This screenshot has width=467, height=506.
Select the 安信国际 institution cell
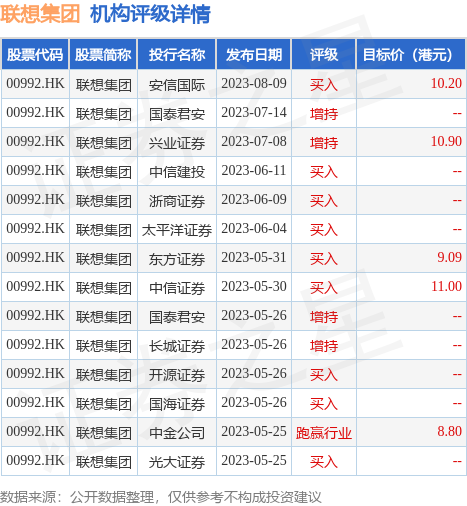point(177,84)
